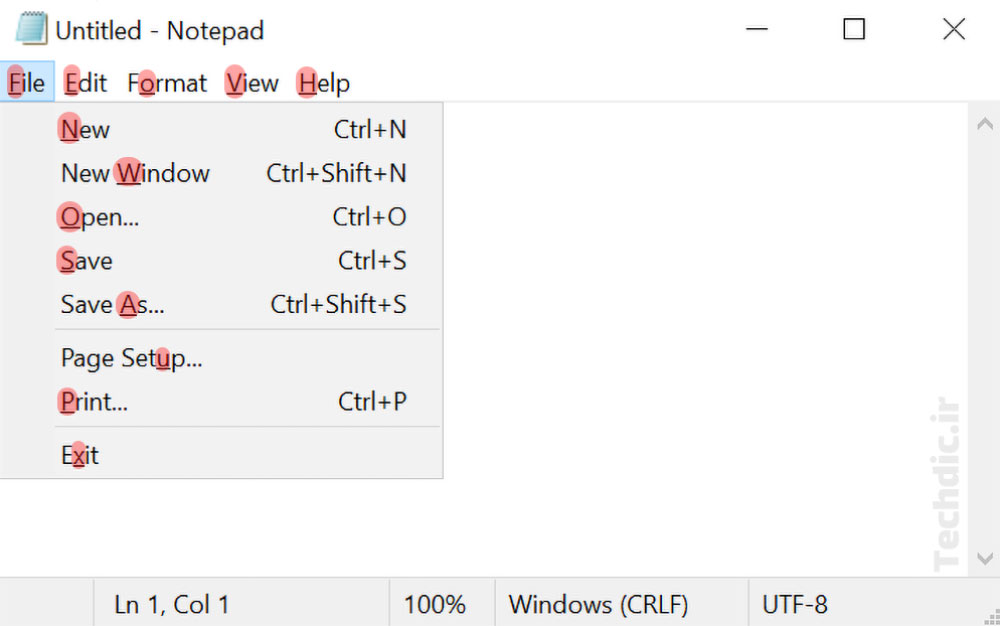The width and height of the screenshot is (1000, 626).
Task: Click Open... in the File menu
Action: coord(100,217)
